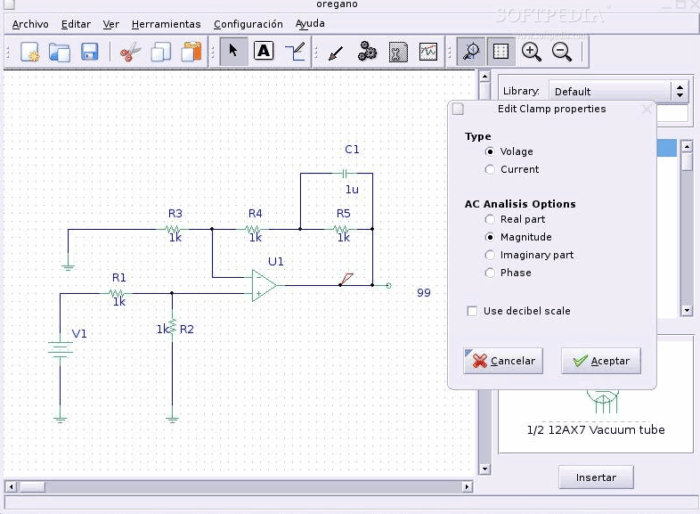Click the vacuum tube part preview
The width and height of the screenshot is (700, 514).
coord(603,401)
